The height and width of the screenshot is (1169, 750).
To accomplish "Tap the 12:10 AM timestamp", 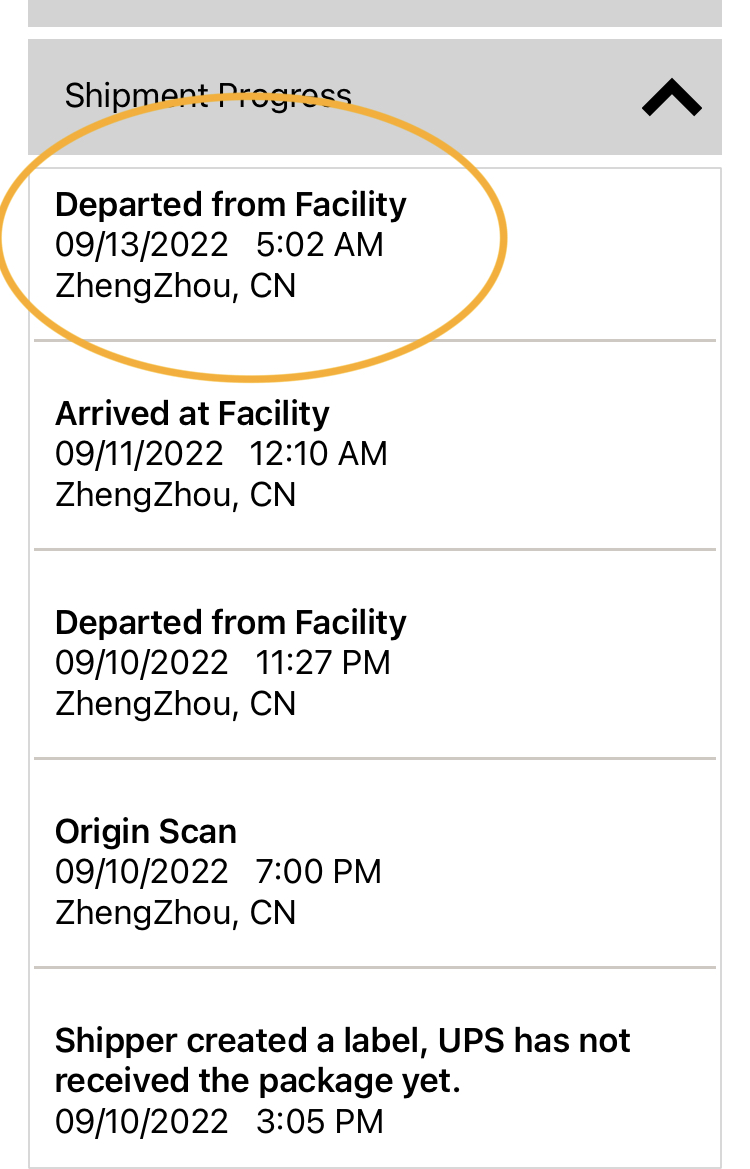I will (318, 454).
